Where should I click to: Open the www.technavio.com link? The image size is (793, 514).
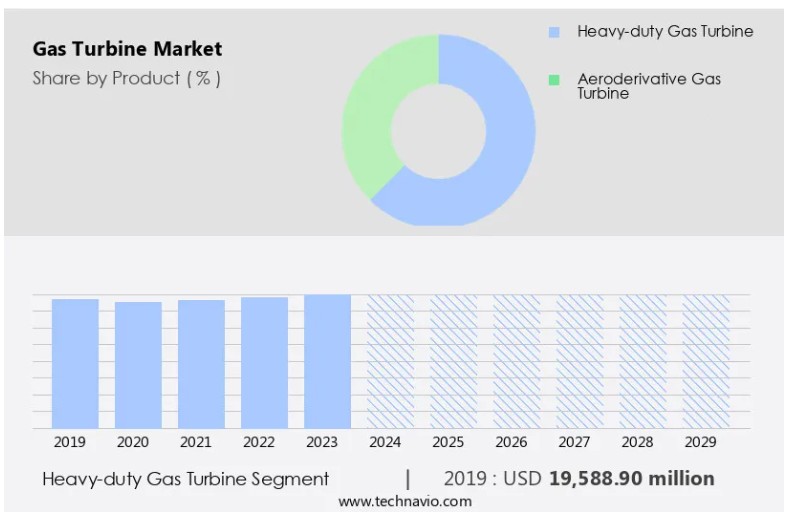(397, 501)
